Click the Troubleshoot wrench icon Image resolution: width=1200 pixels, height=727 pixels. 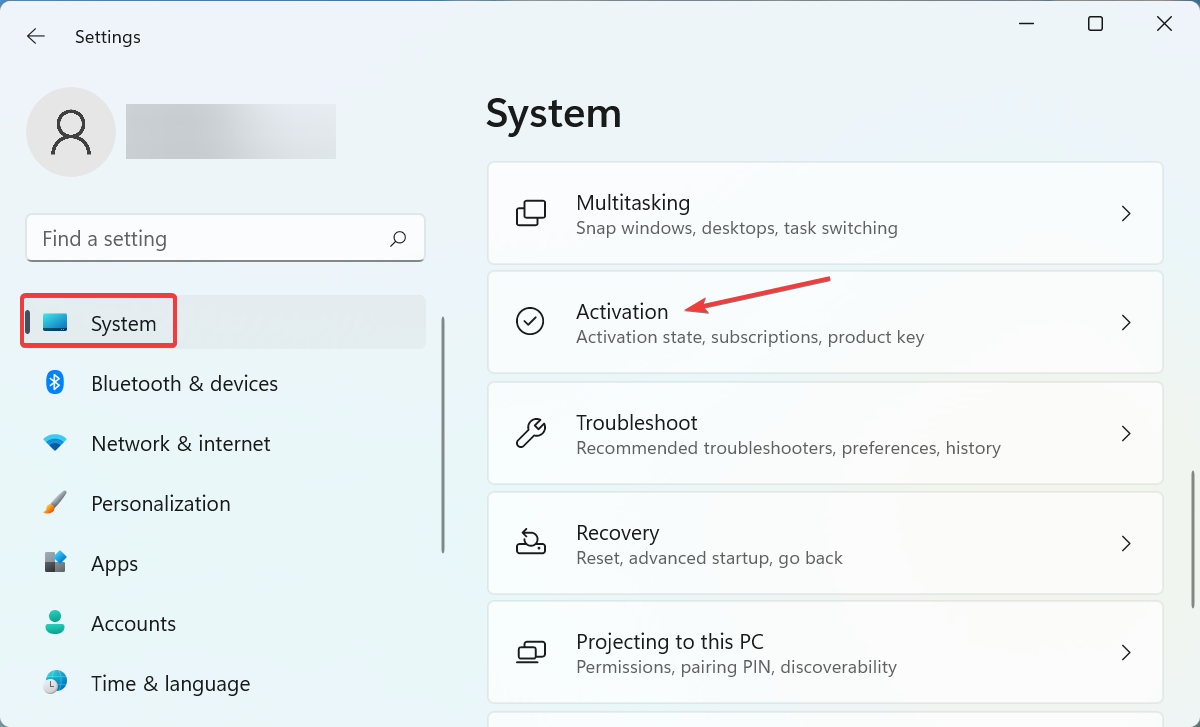(530, 432)
